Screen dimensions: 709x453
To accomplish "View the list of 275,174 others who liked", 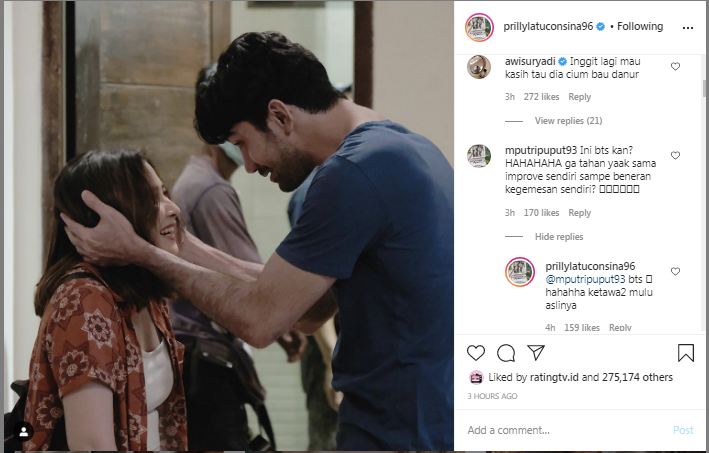I will 637,377.
